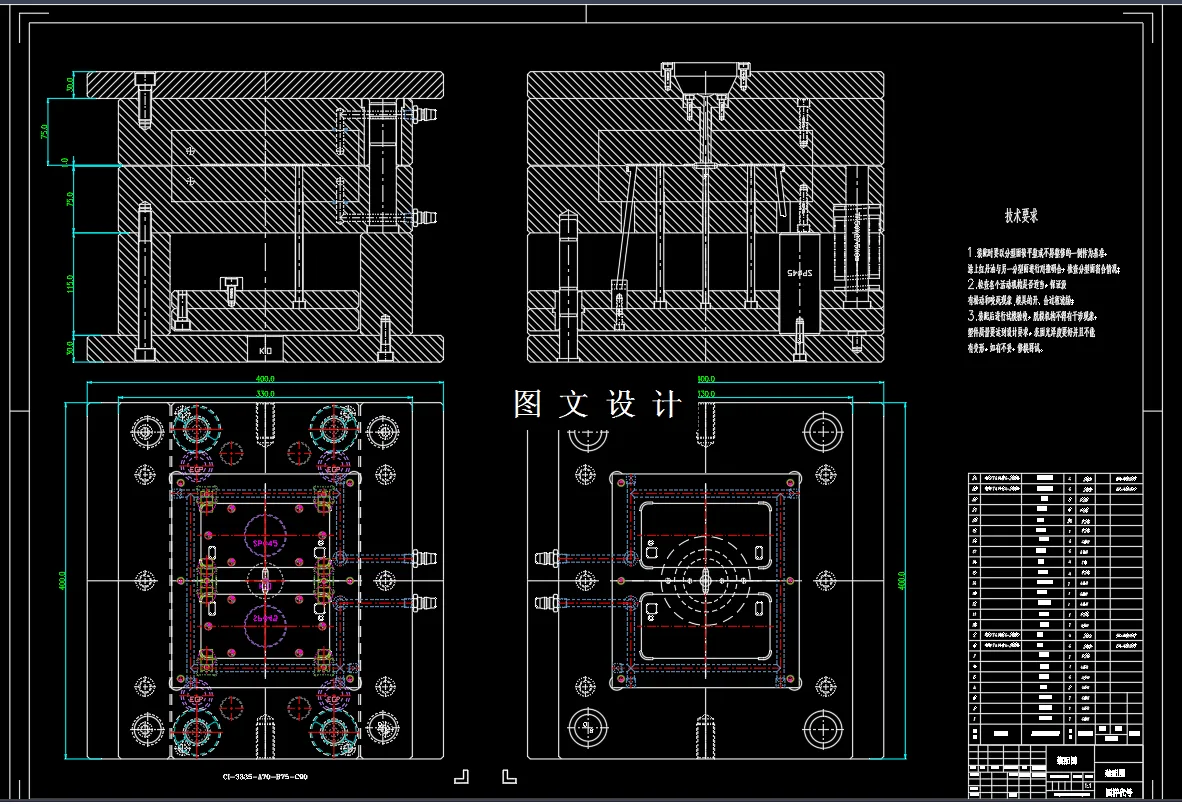Click the topmost 30.0 plate thickness dimension
Viewport: 1182px width, 805px height.
pos(70,84)
